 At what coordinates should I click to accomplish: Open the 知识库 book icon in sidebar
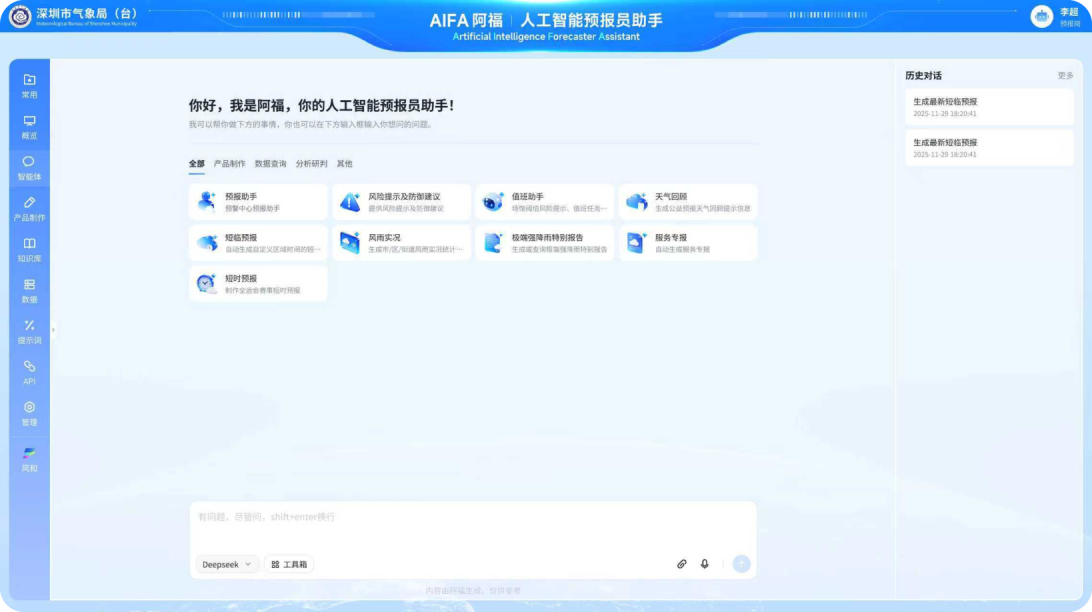pos(29,244)
